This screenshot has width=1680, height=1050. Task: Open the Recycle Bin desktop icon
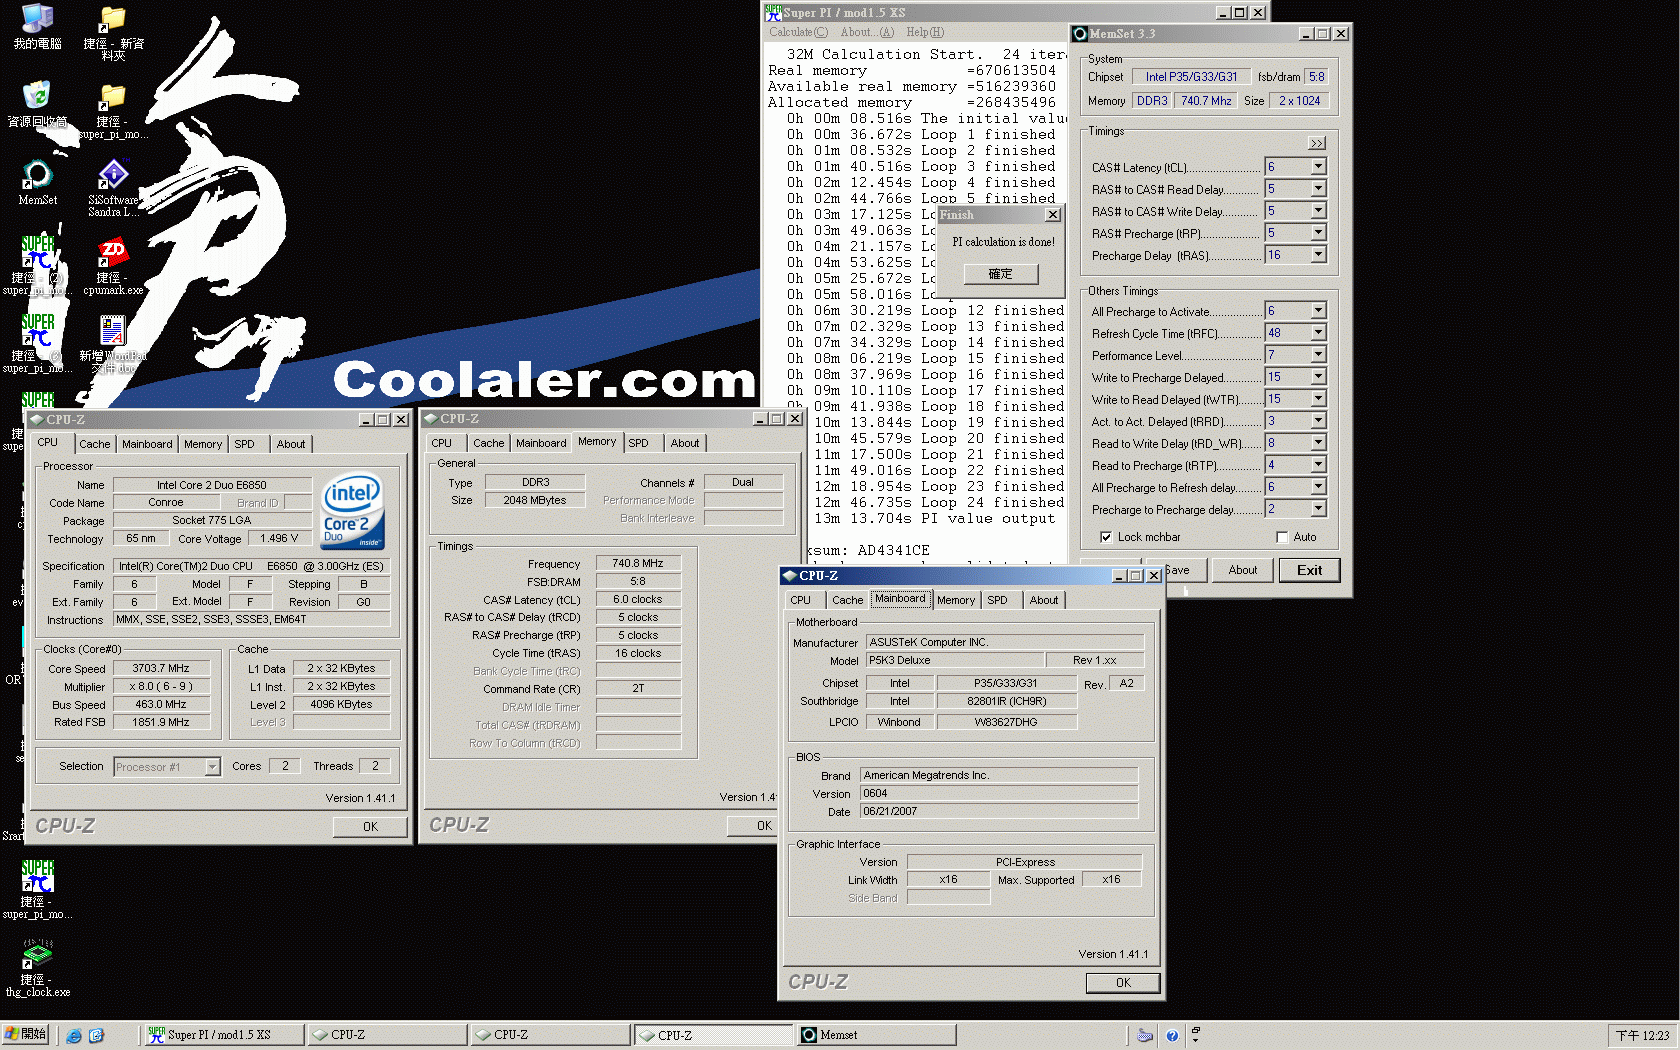coord(37,104)
